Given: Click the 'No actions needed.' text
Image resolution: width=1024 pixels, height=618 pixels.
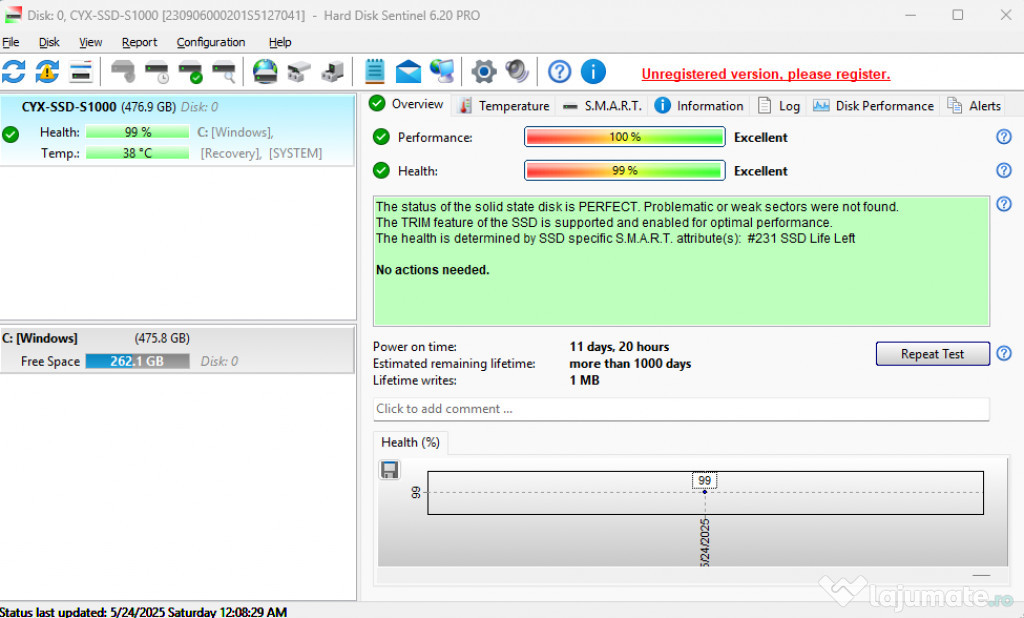Looking at the screenshot, I should (x=432, y=270).
